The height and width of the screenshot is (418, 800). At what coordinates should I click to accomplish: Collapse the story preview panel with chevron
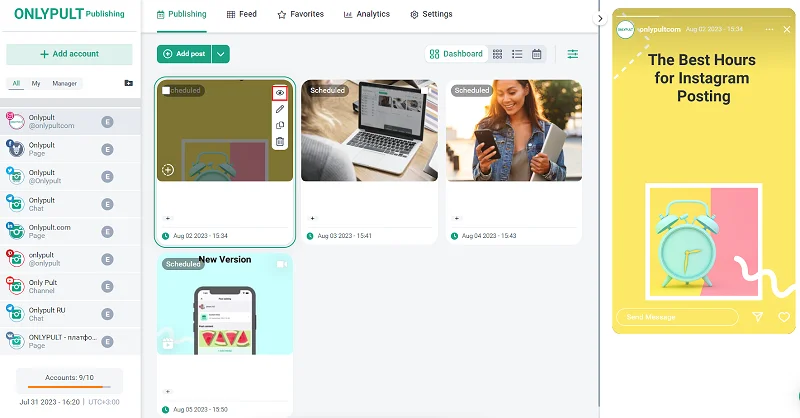click(600, 18)
